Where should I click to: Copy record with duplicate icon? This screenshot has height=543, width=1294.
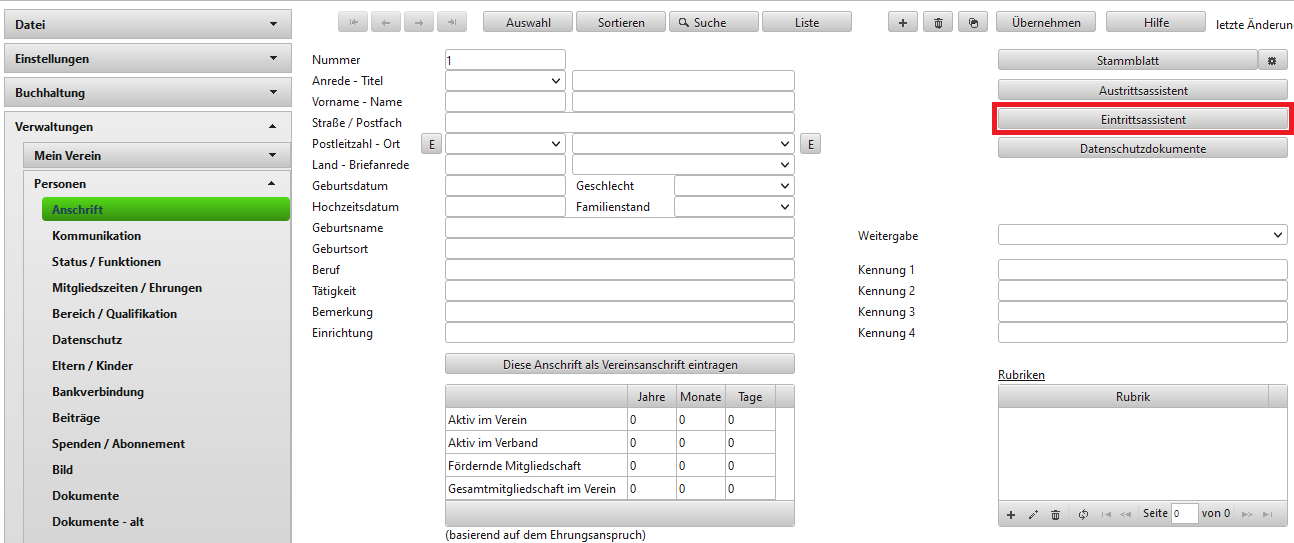tap(973, 22)
